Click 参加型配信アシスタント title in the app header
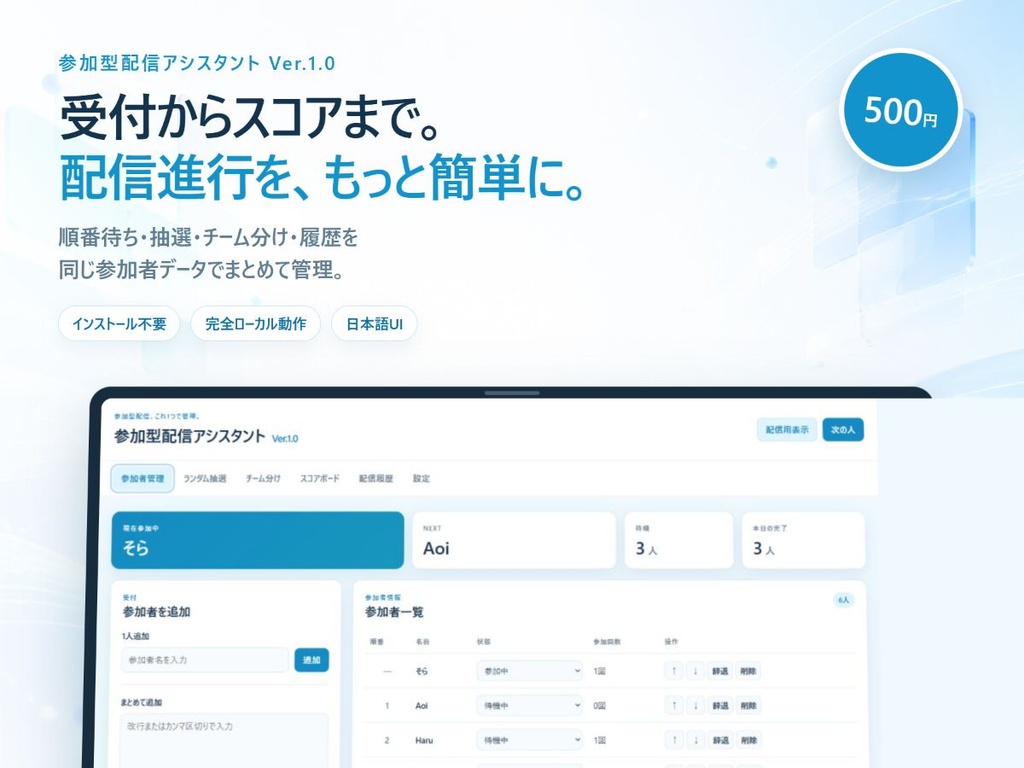 pyautogui.click(x=189, y=436)
